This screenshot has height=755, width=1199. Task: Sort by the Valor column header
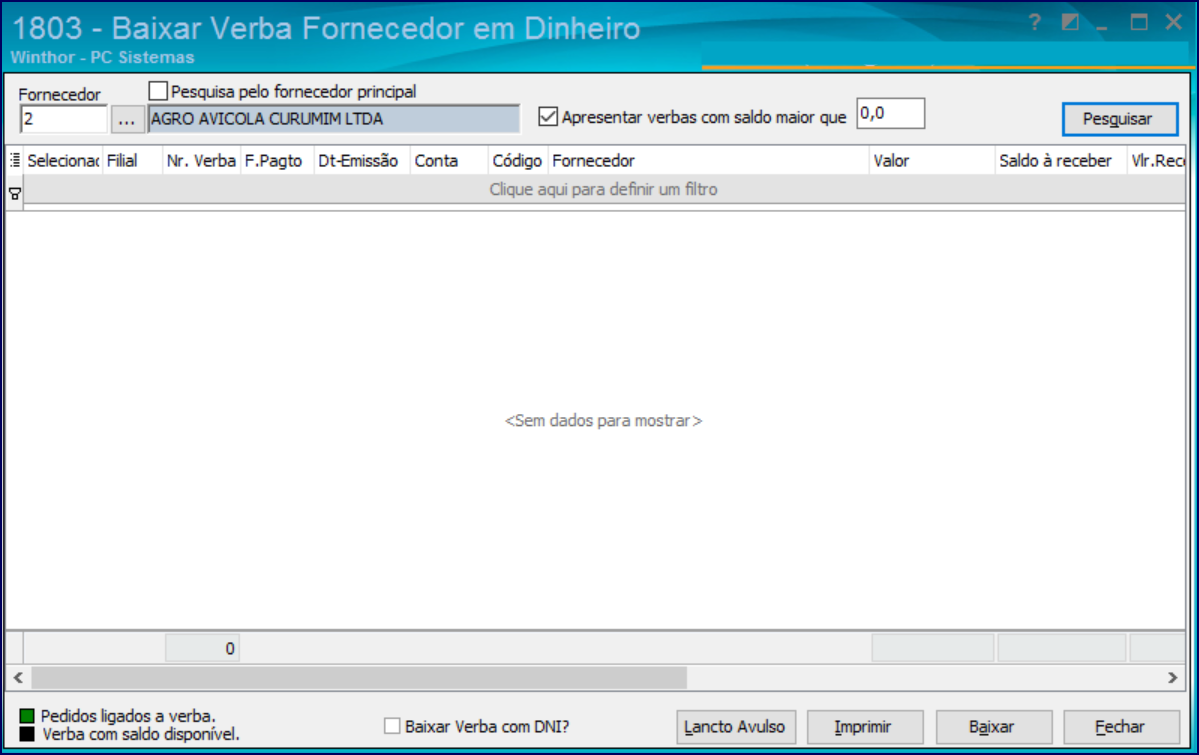pyautogui.click(x=931, y=161)
